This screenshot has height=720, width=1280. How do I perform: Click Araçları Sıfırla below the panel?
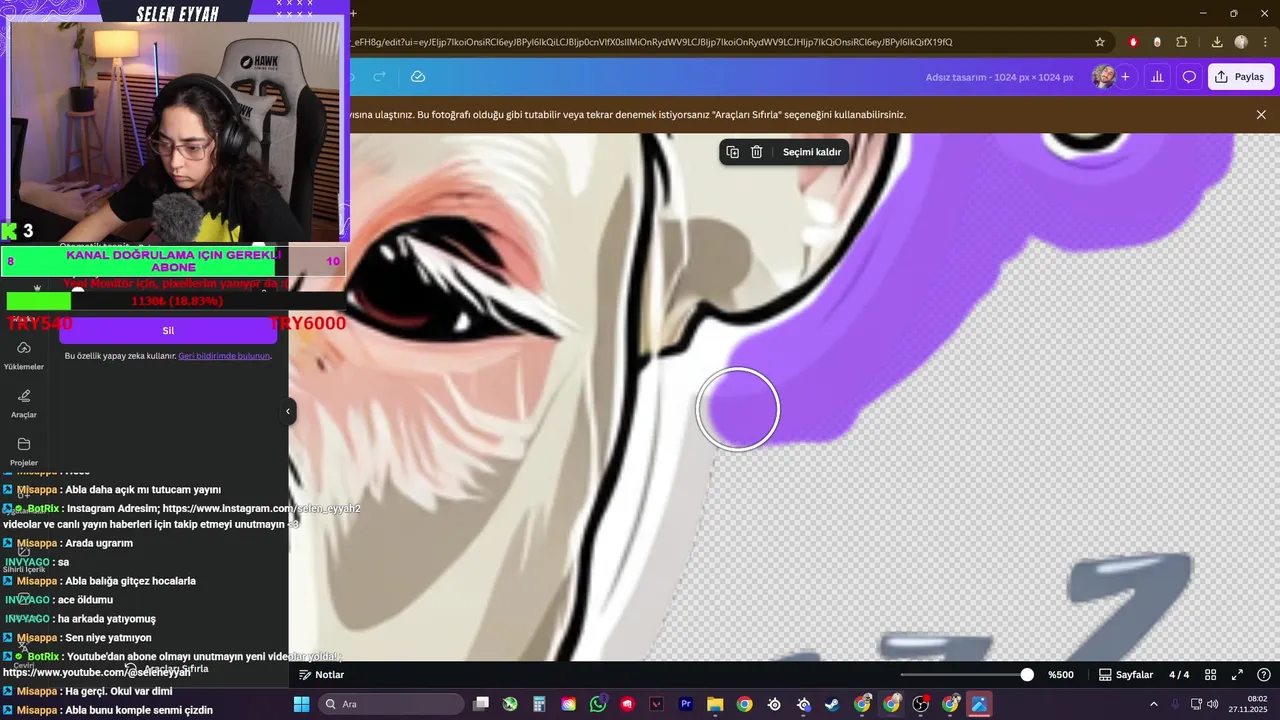(167, 668)
